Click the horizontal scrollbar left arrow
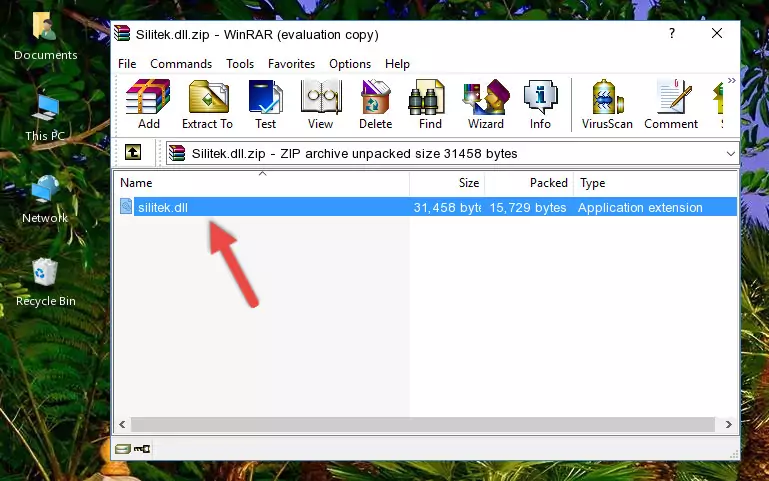The width and height of the screenshot is (769, 481). pos(123,425)
